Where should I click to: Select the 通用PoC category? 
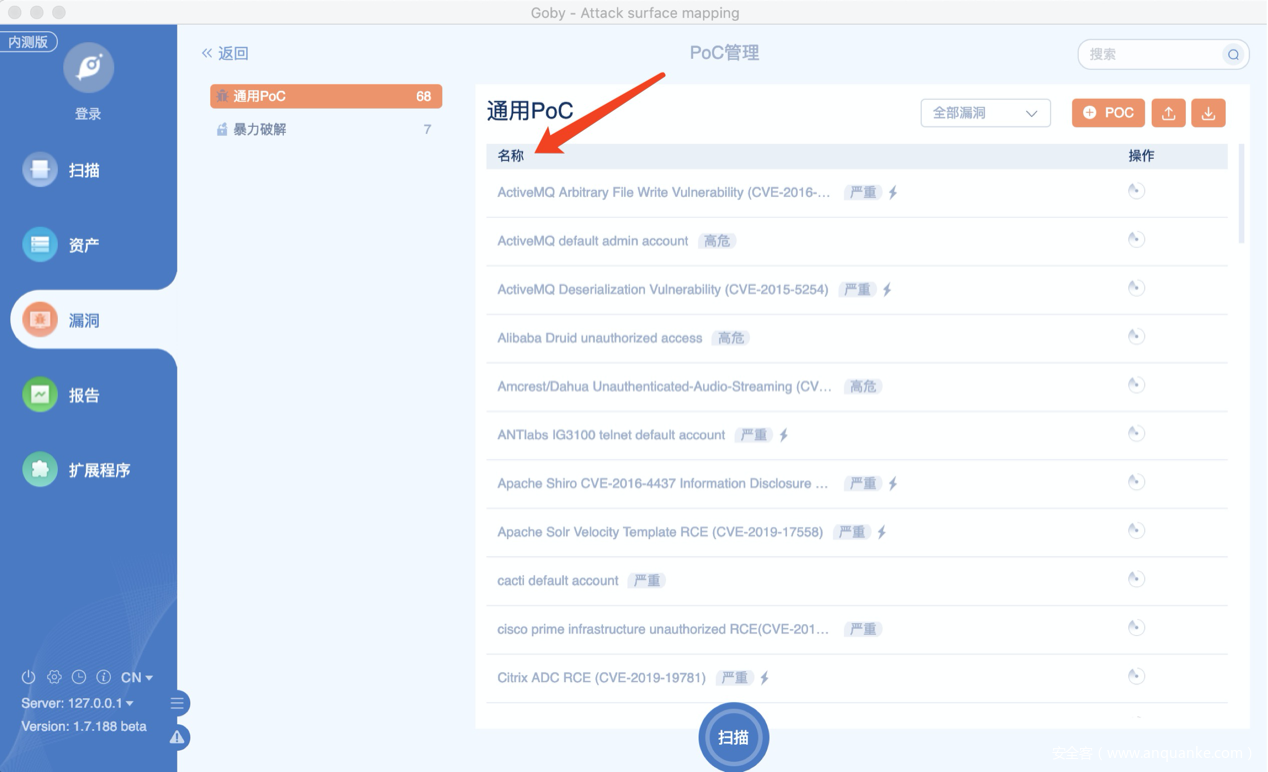click(326, 96)
